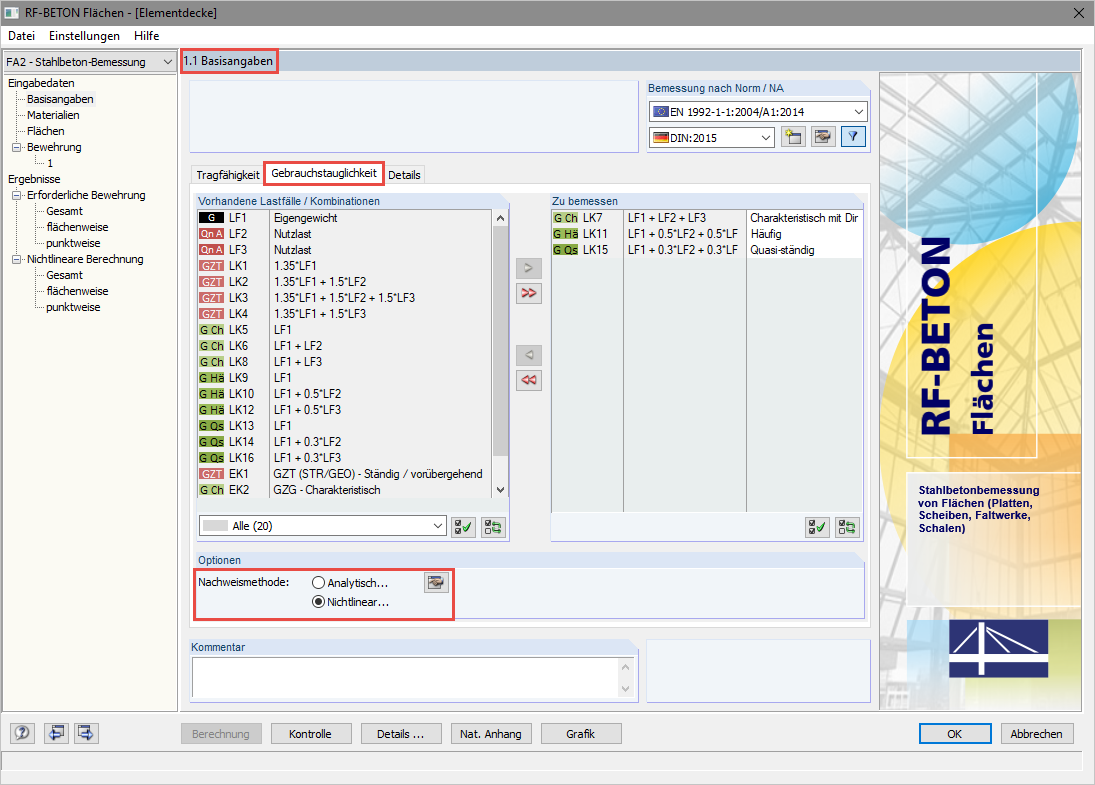Click the blue filter funnel icon
The width and height of the screenshot is (1095, 785).
tap(853, 137)
